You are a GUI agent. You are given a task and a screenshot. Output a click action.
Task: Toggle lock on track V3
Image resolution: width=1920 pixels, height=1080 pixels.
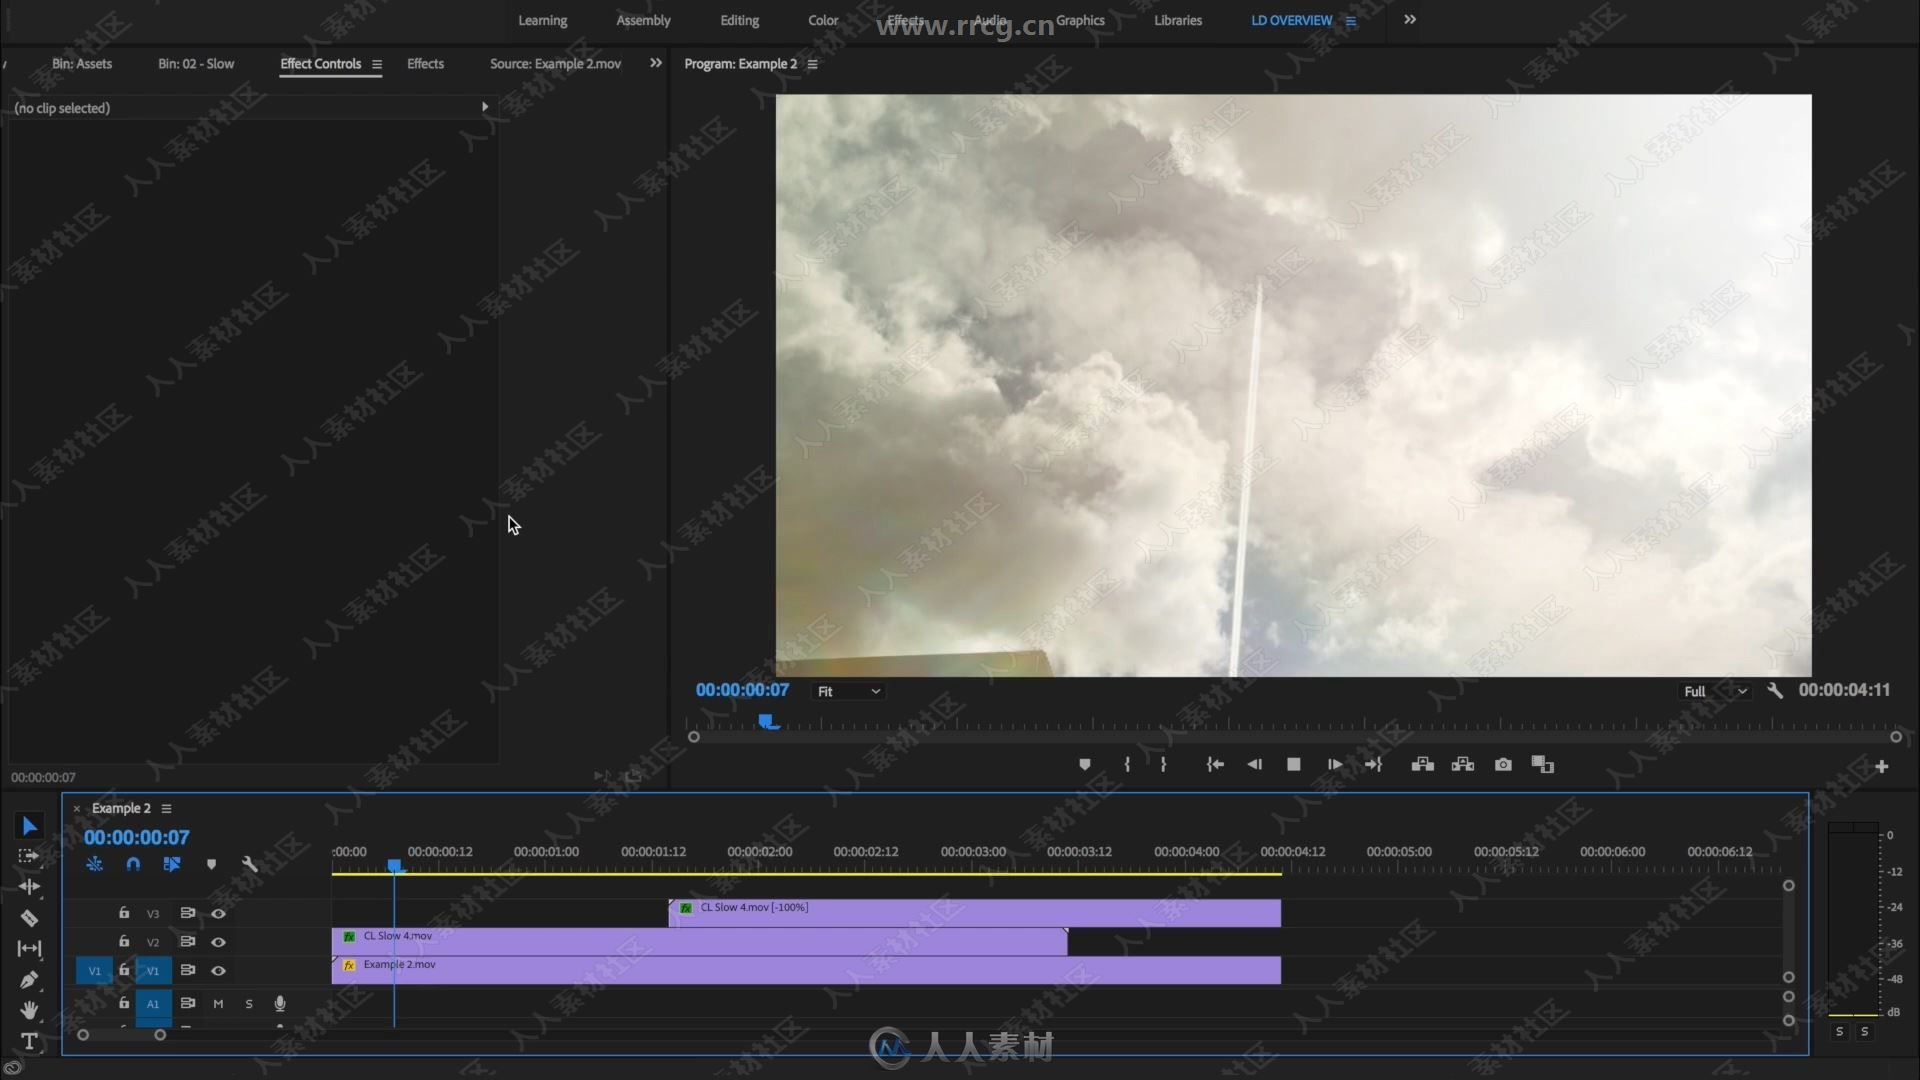point(124,913)
